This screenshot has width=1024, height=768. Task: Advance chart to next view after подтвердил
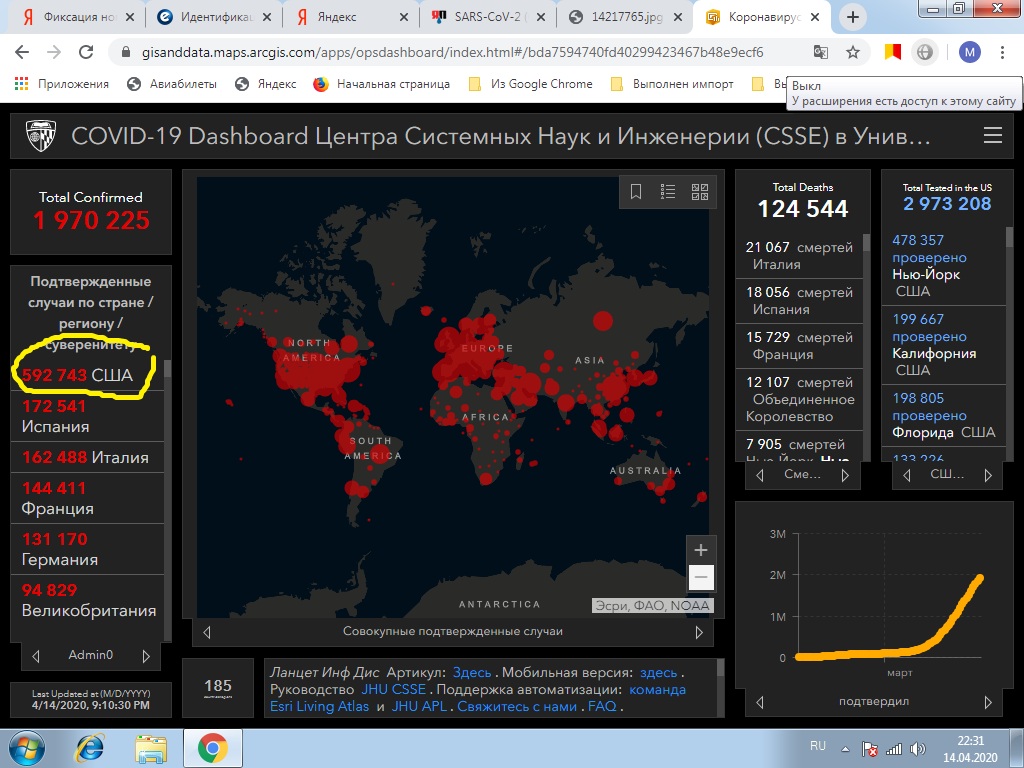point(987,702)
